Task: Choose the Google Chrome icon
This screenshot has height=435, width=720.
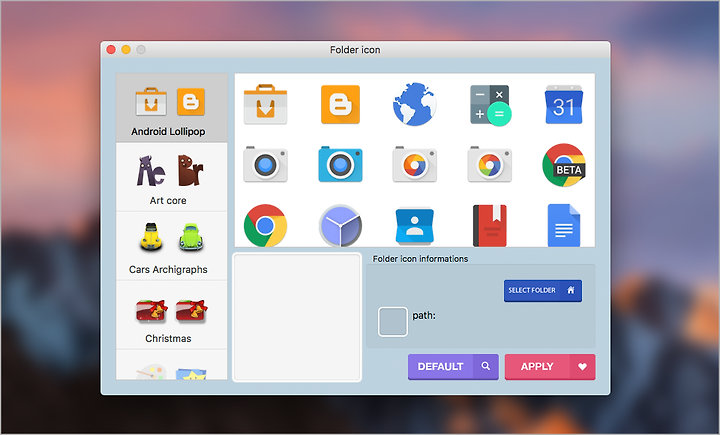Action: point(265,226)
